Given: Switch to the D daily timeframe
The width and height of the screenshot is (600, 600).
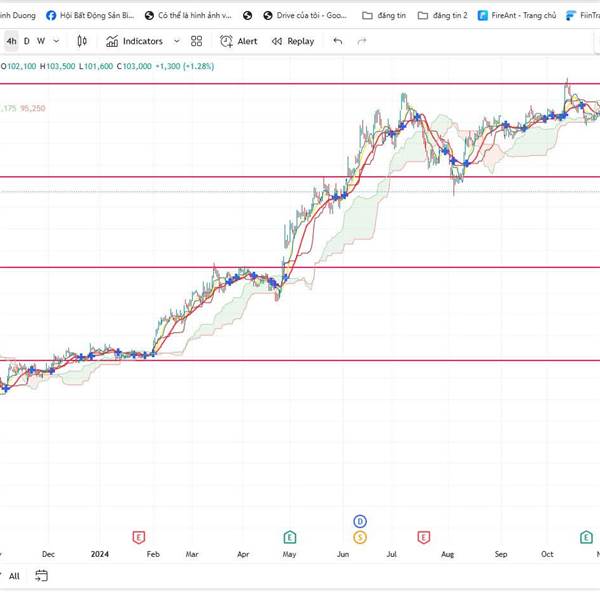Looking at the screenshot, I should pos(27,41).
